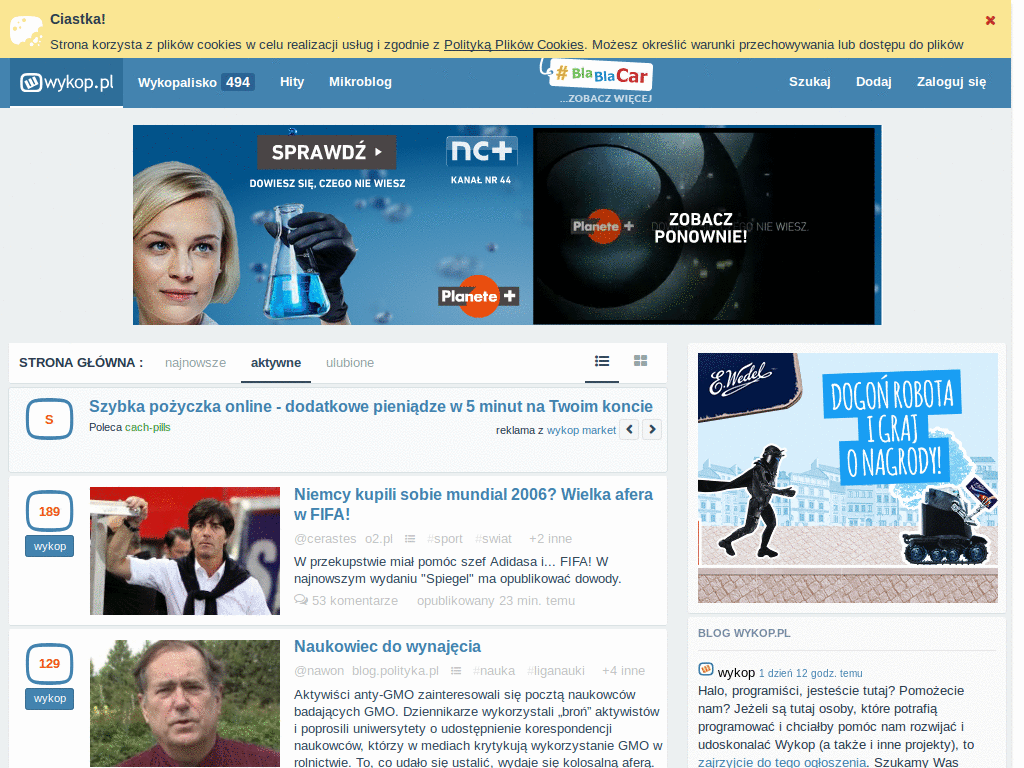
Task: Click the #sport tag
Action: [x=445, y=539]
